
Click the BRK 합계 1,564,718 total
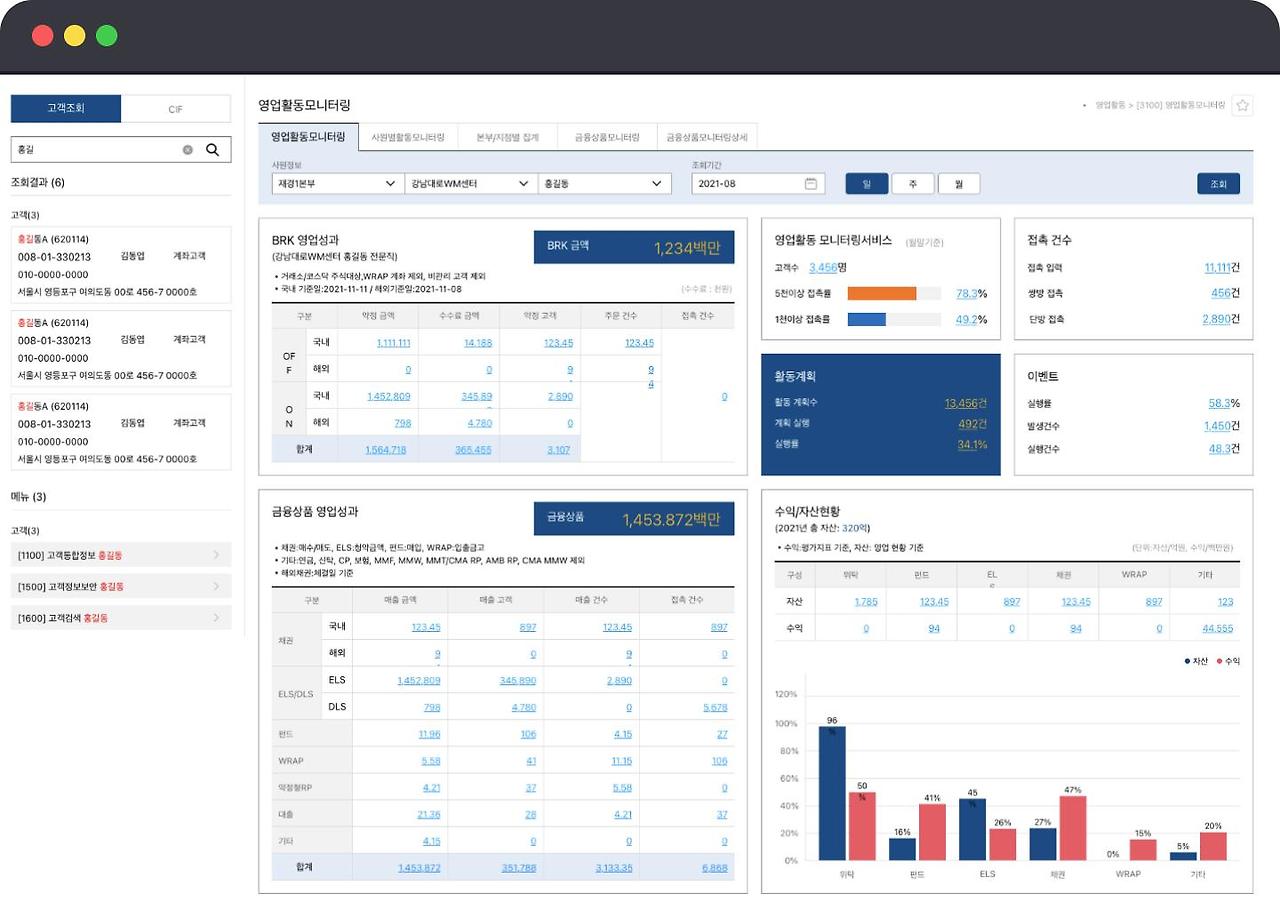[386, 450]
